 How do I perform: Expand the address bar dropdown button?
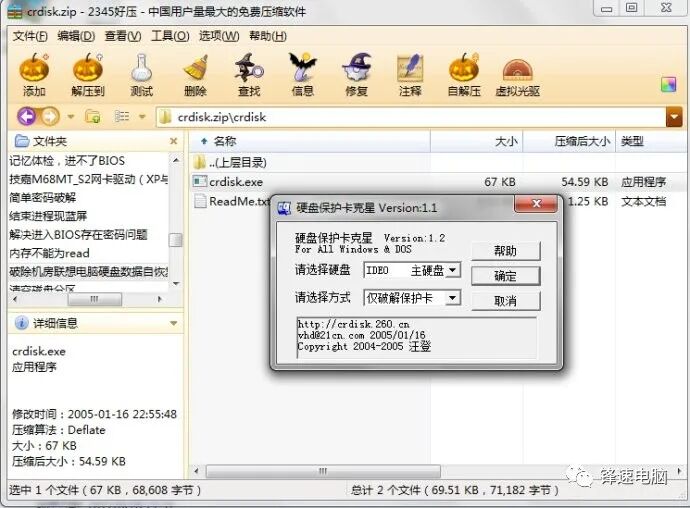click(674, 117)
